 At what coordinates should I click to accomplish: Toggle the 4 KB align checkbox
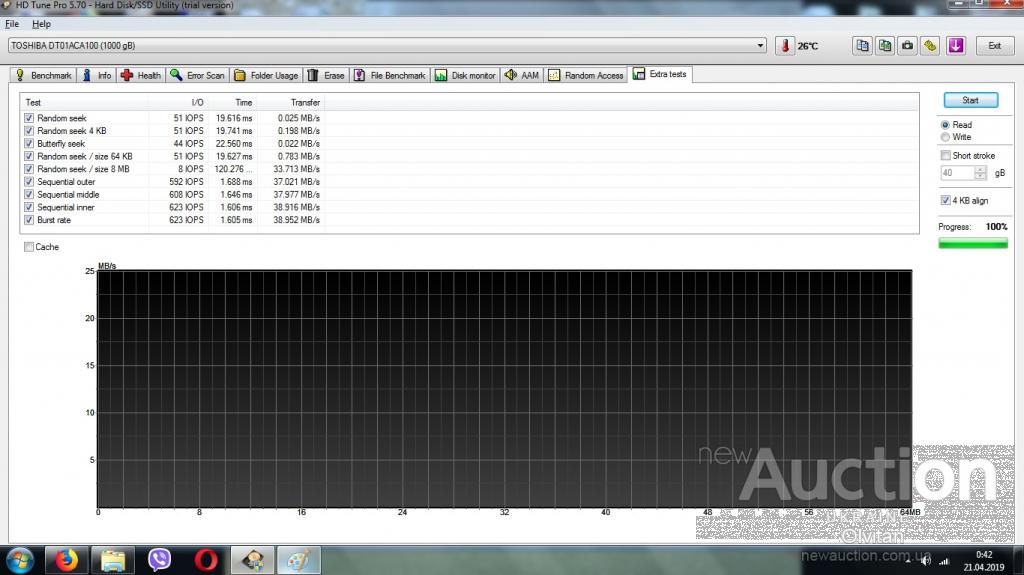pyautogui.click(x=945, y=201)
